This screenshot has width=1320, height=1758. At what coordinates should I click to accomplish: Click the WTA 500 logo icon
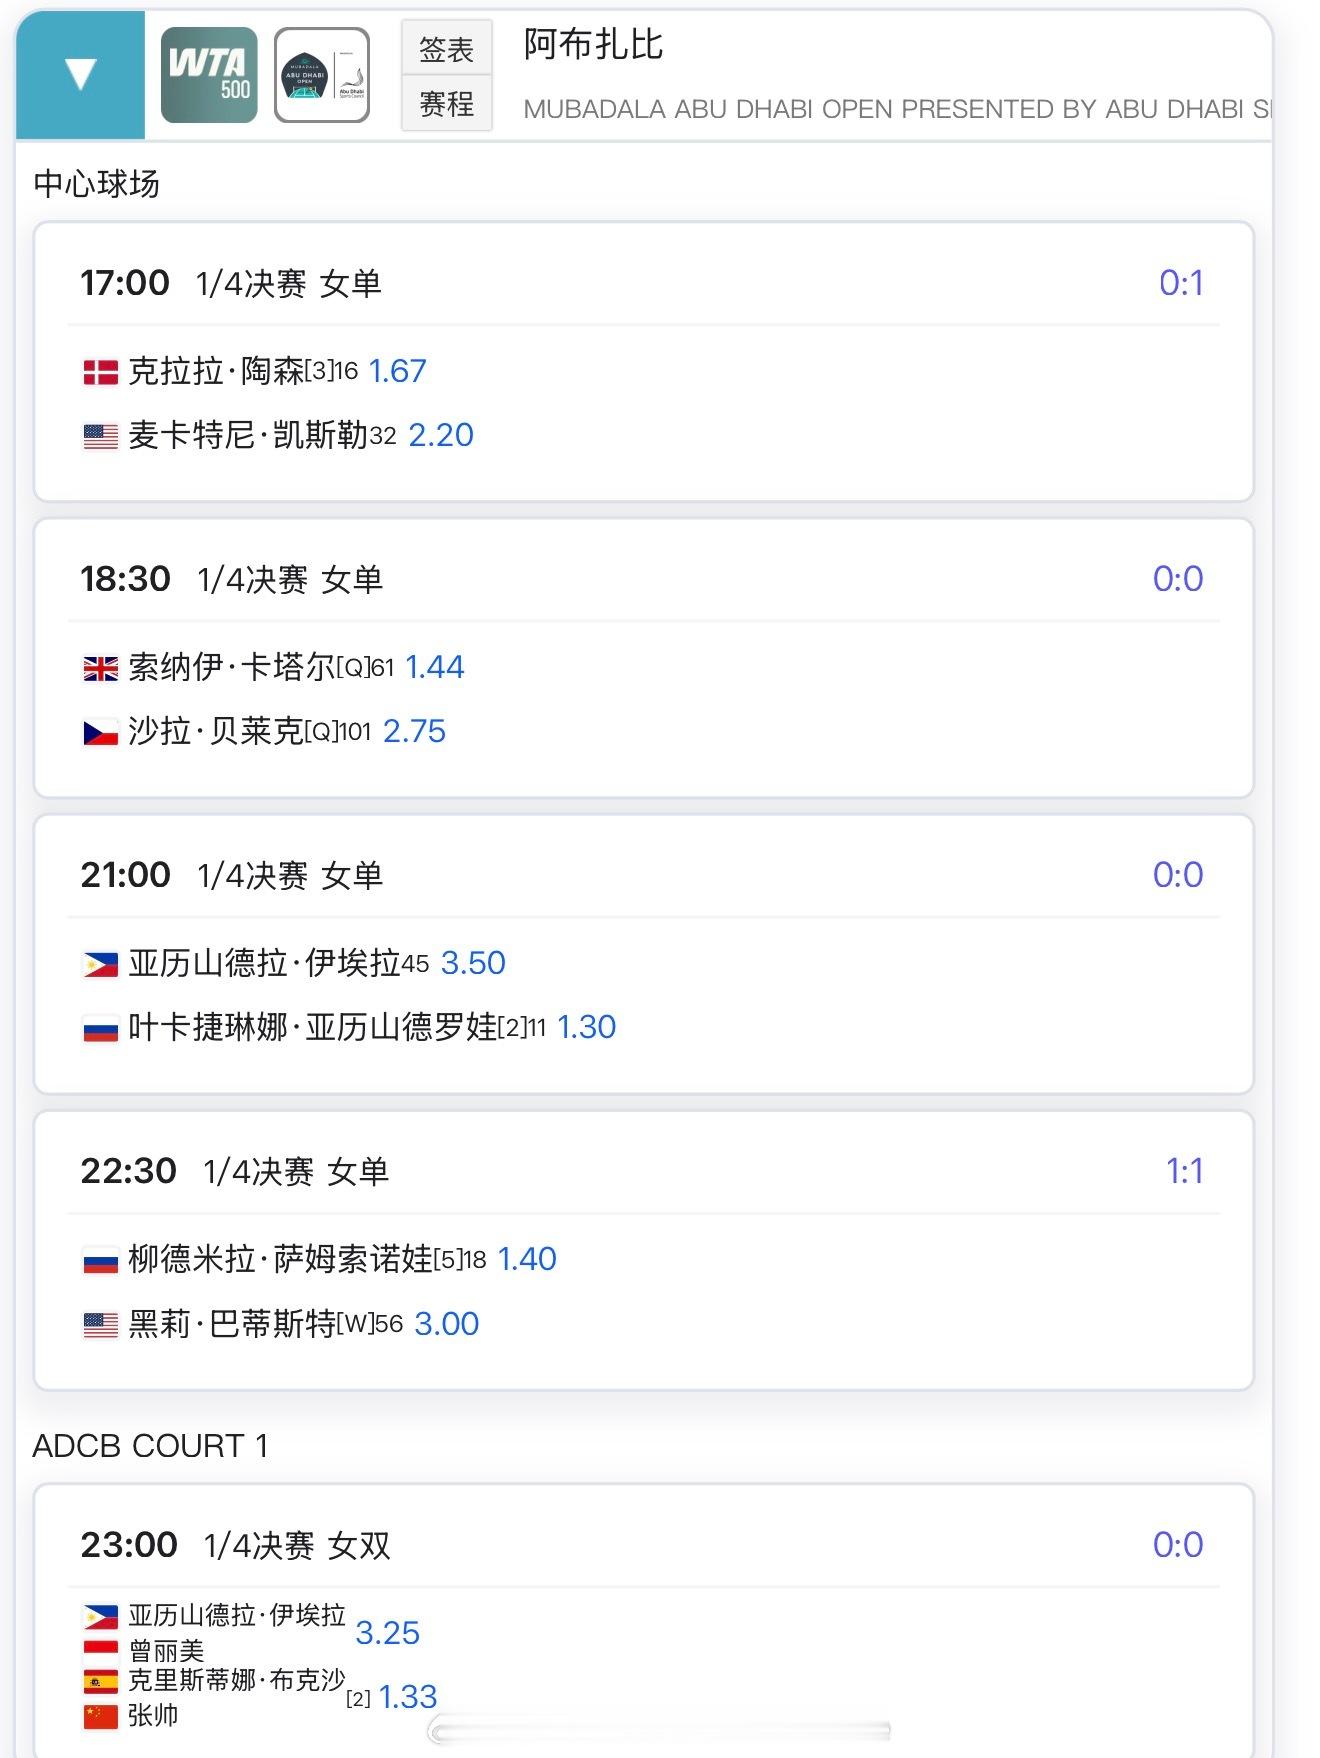point(209,75)
